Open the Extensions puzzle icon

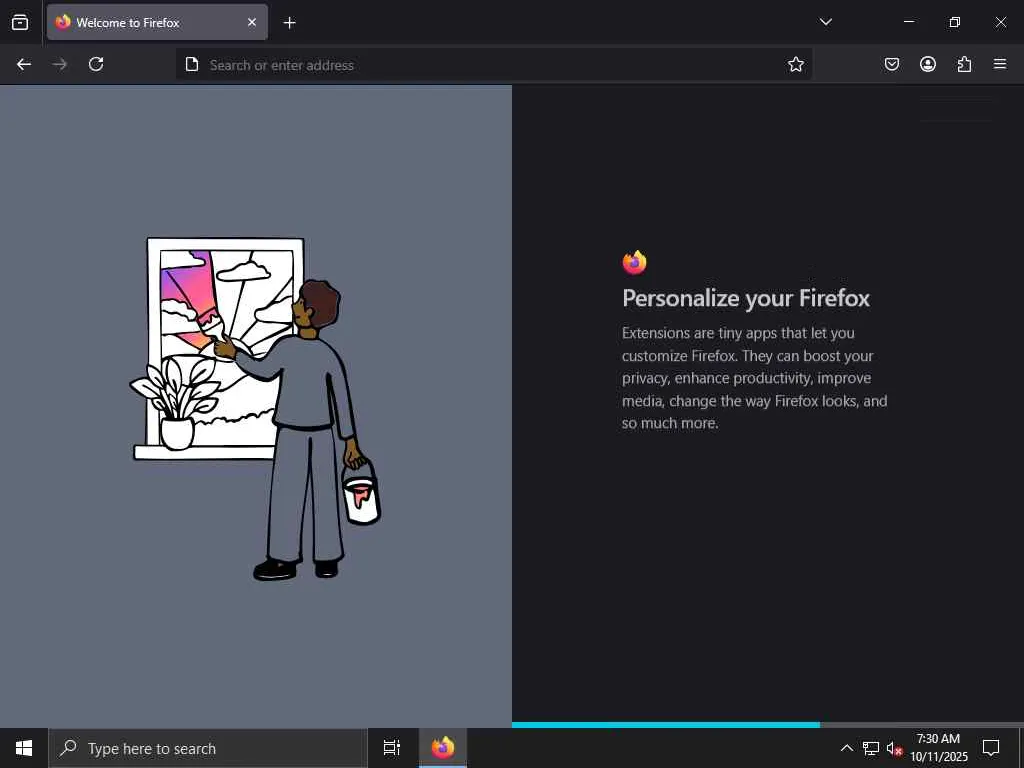coord(964,64)
